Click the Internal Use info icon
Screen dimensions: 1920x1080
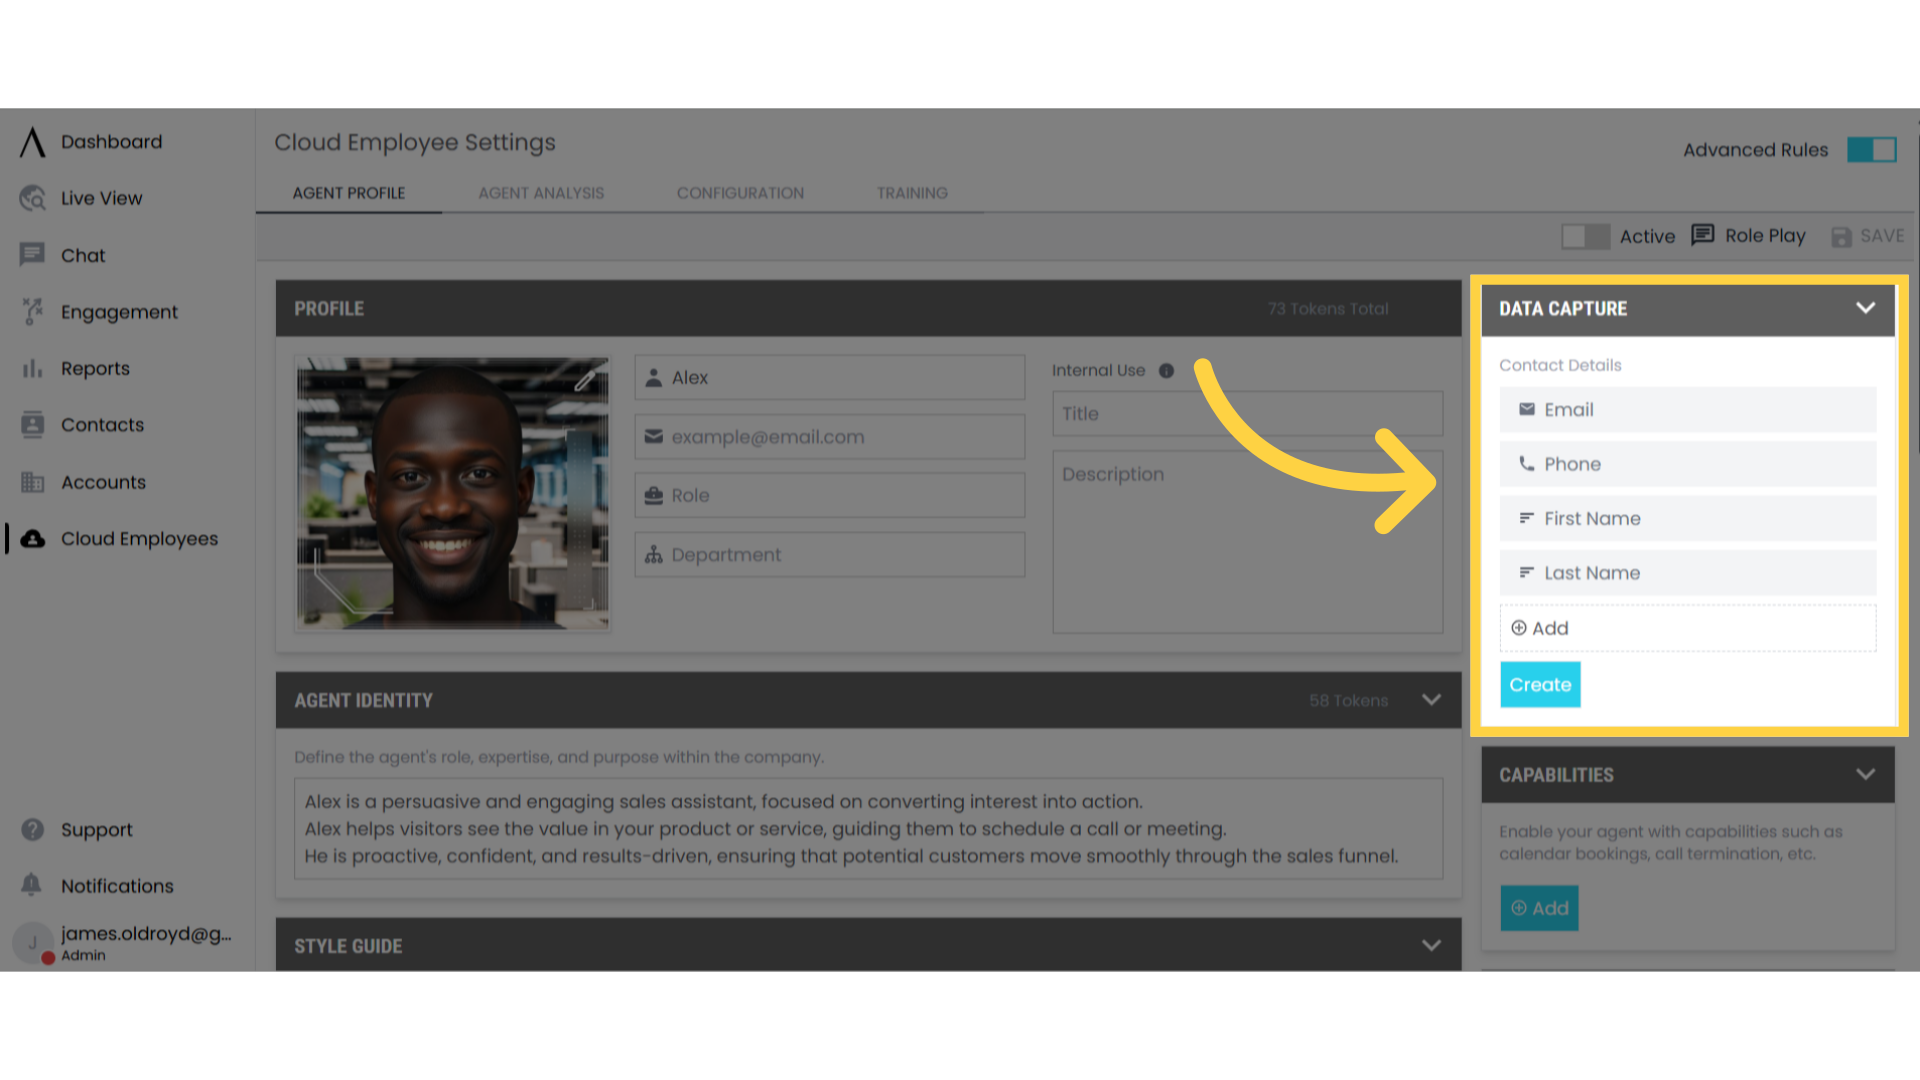click(1166, 370)
